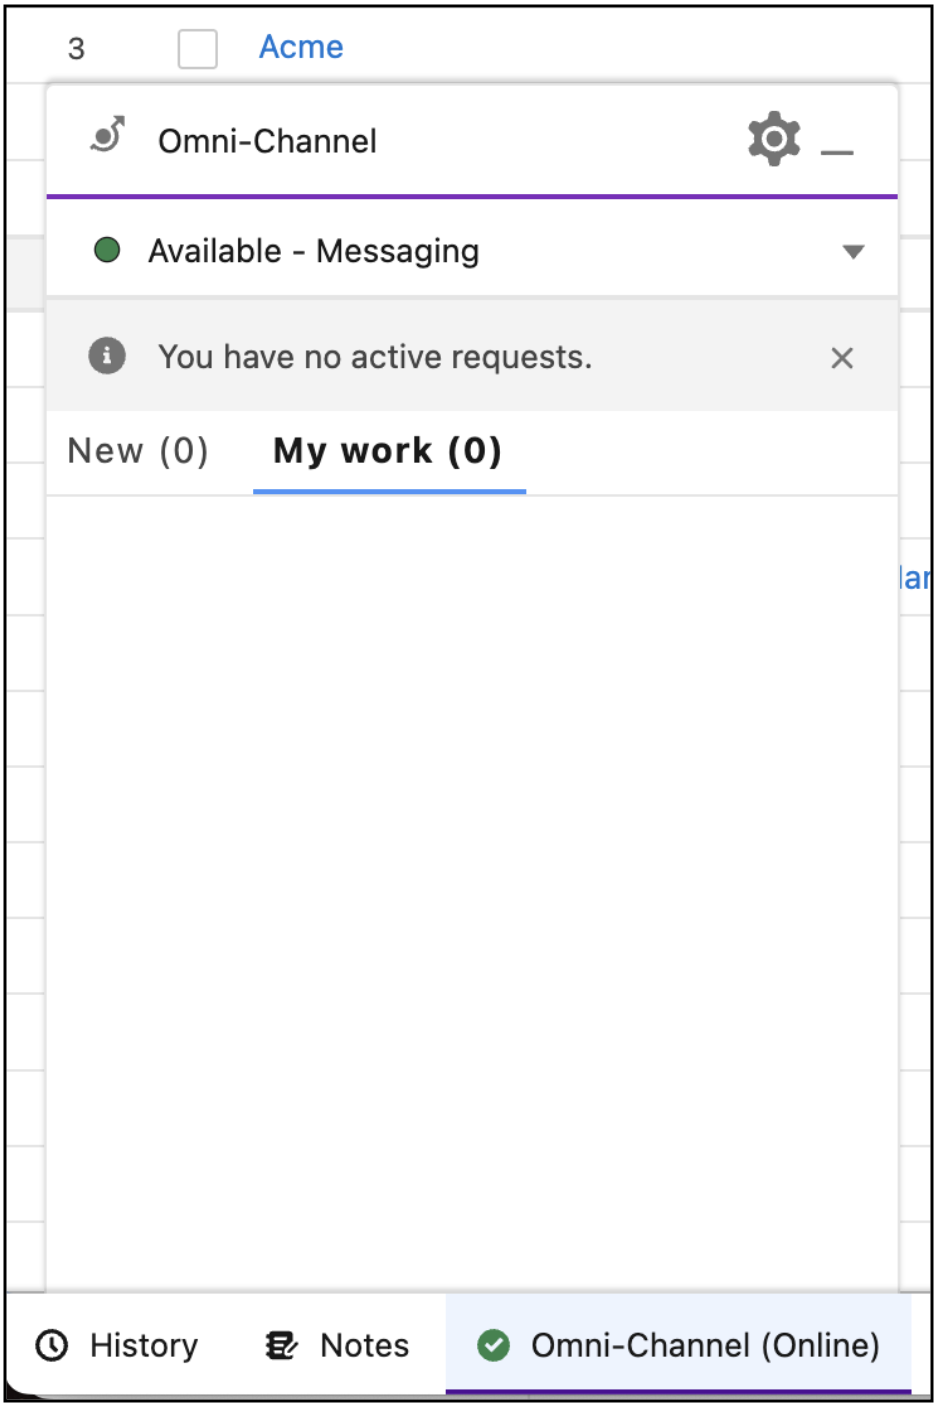This screenshot has width=940, height=1408.
Task: Click the History clock icon
Action: tap(52, 1346)
